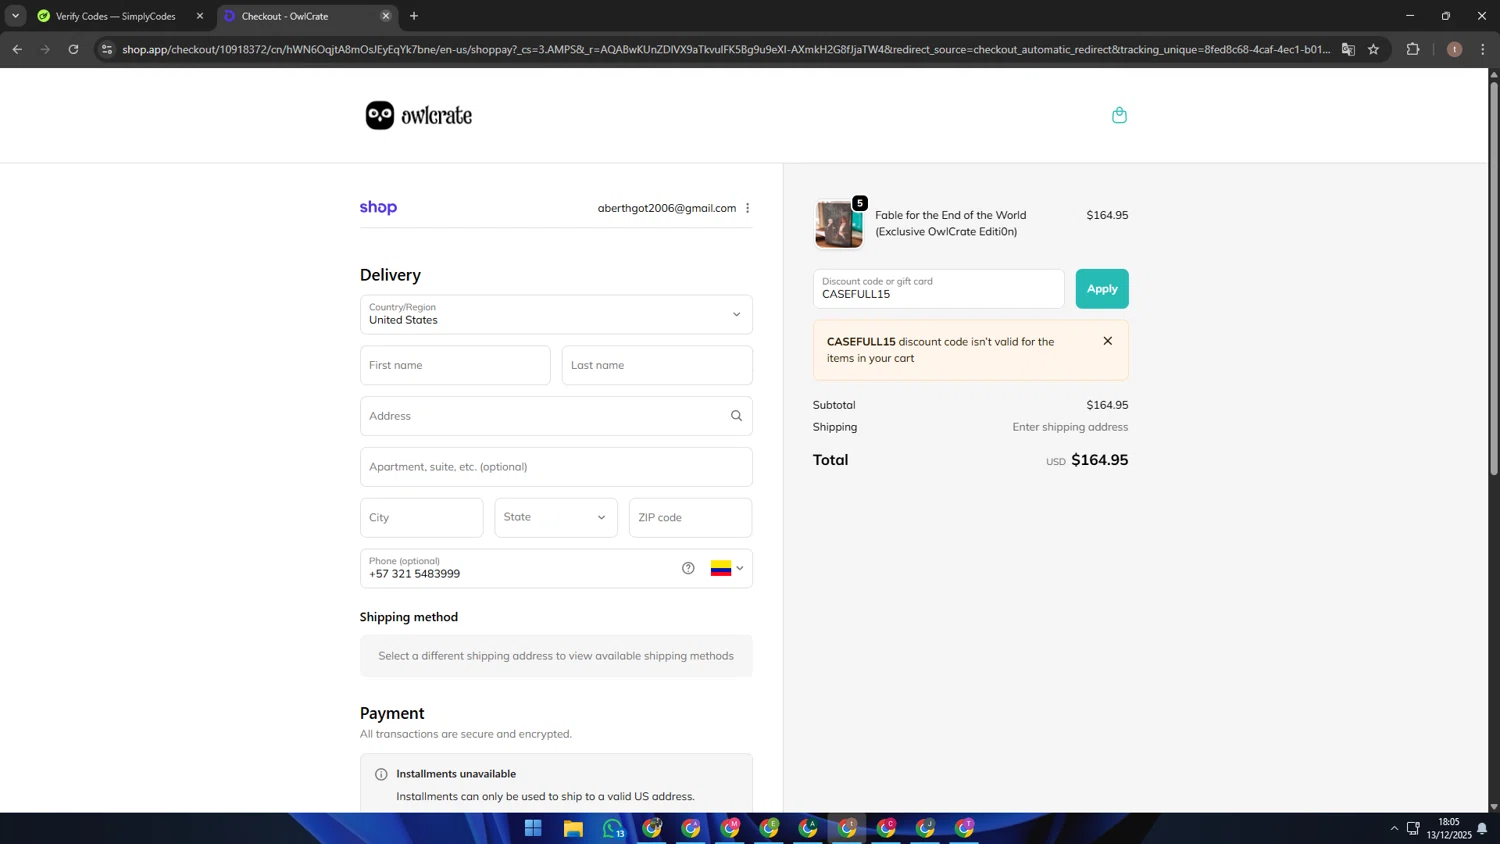Click the Address input field

(556, 416)
